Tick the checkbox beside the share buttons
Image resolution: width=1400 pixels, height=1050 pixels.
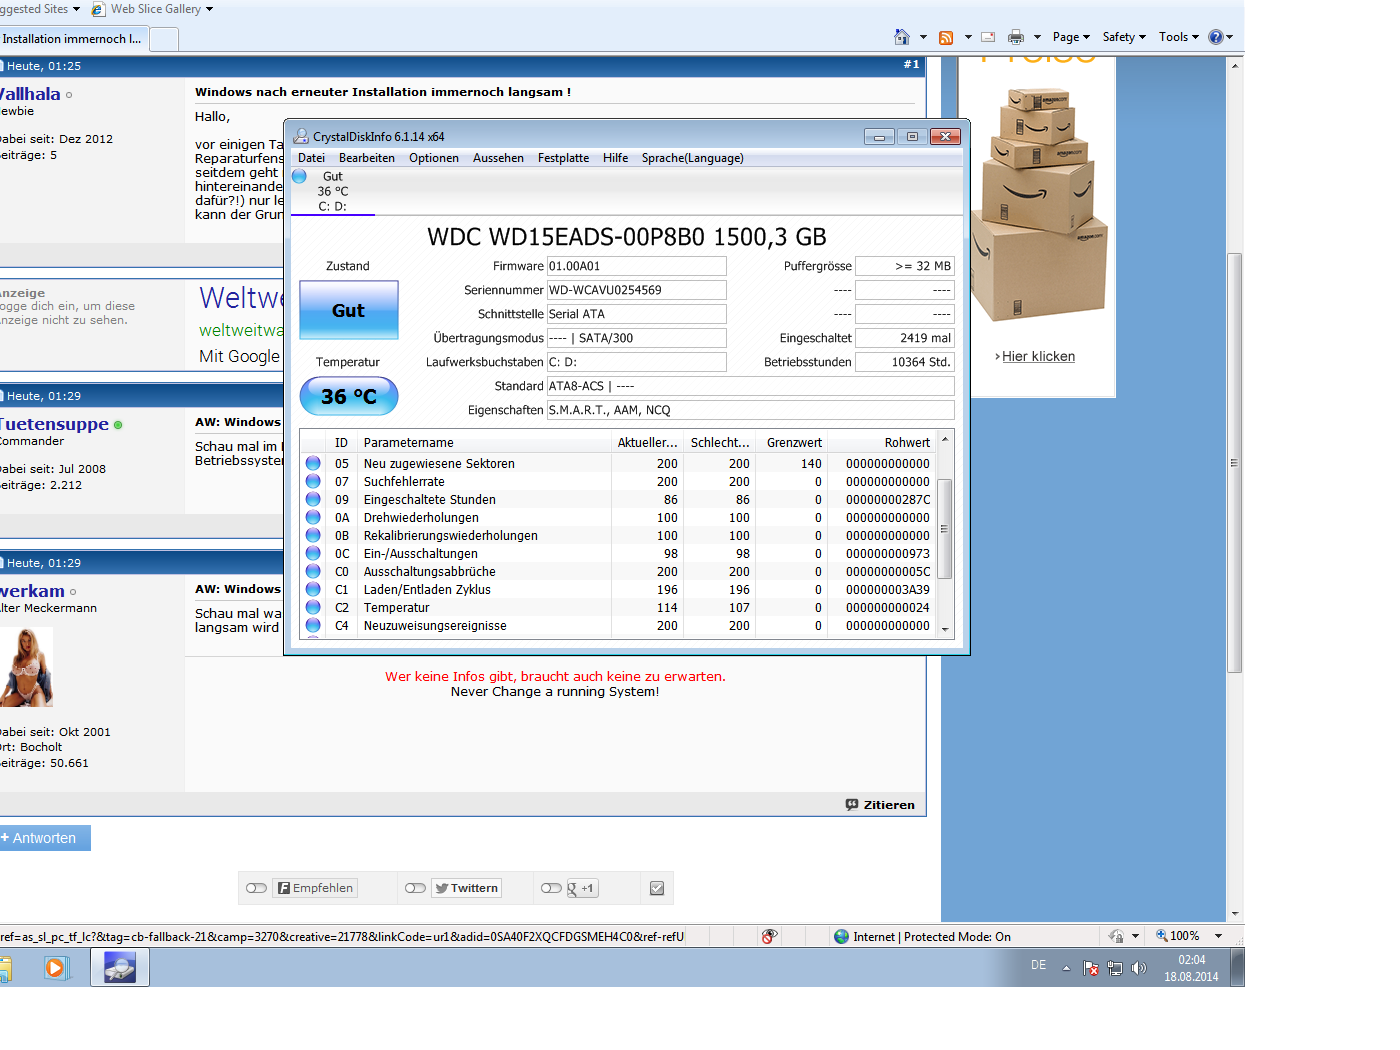[x=657, y=888]
